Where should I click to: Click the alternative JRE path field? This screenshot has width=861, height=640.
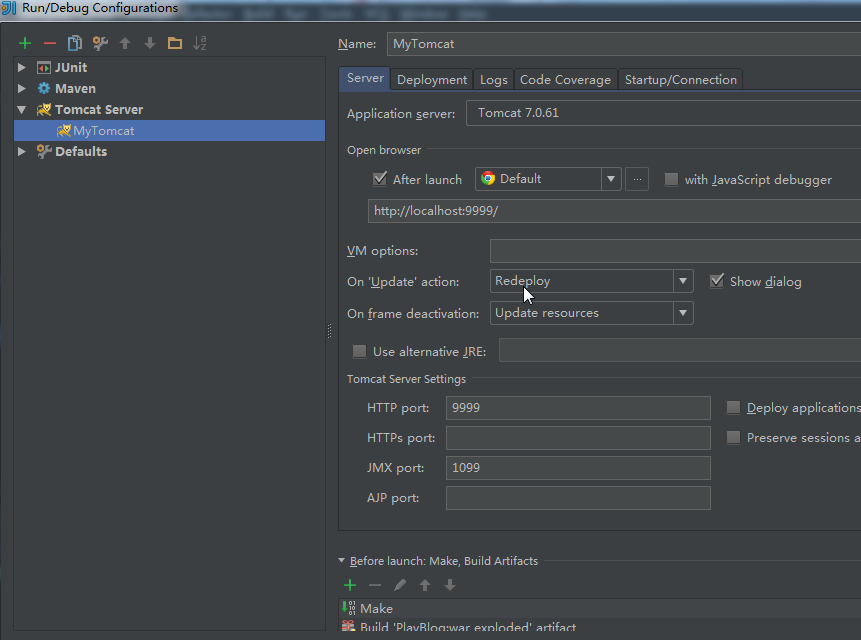(680, 351)
